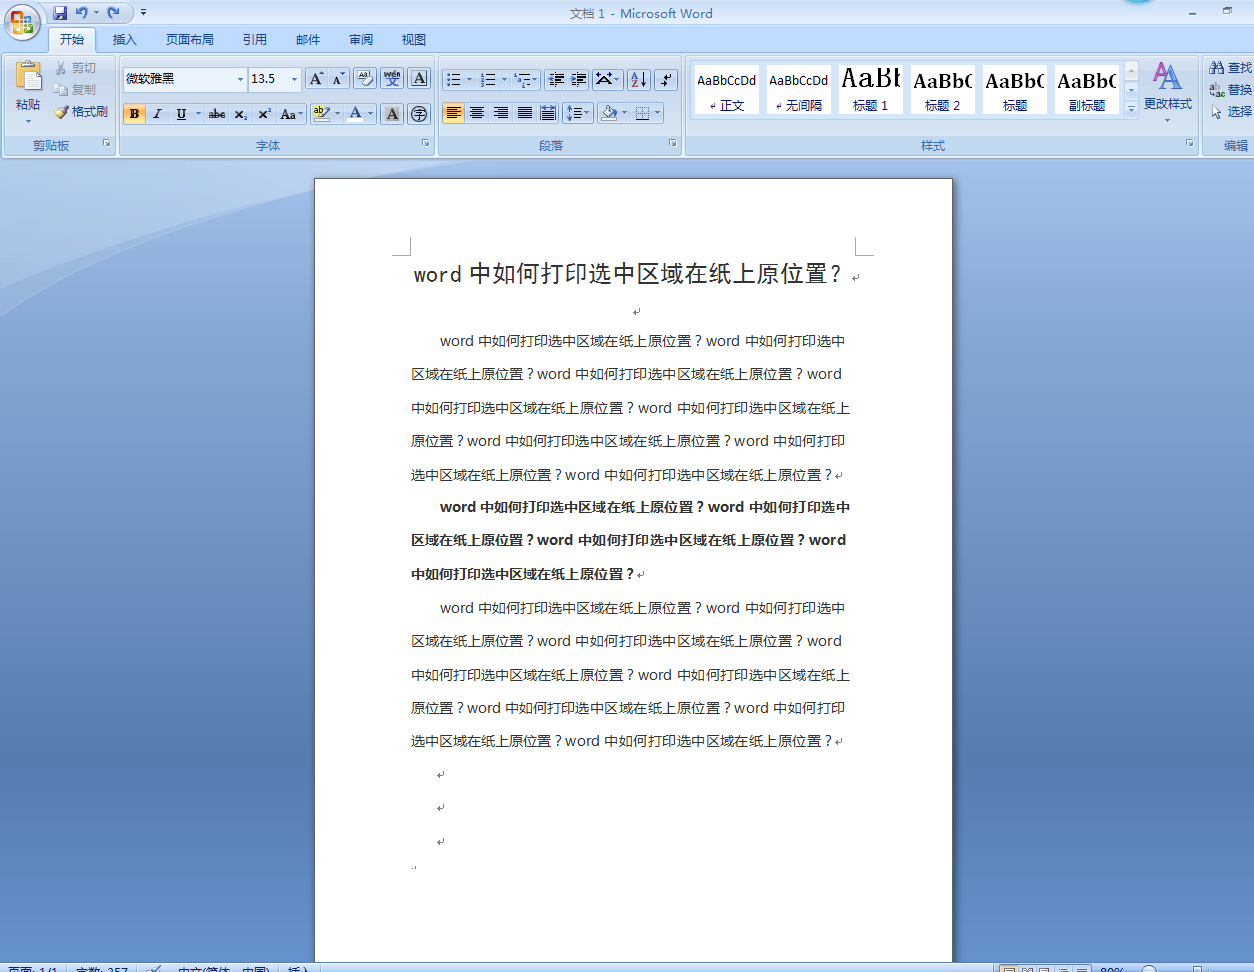
Task: Toggle superscript formatting
Action: click(265, 114)
